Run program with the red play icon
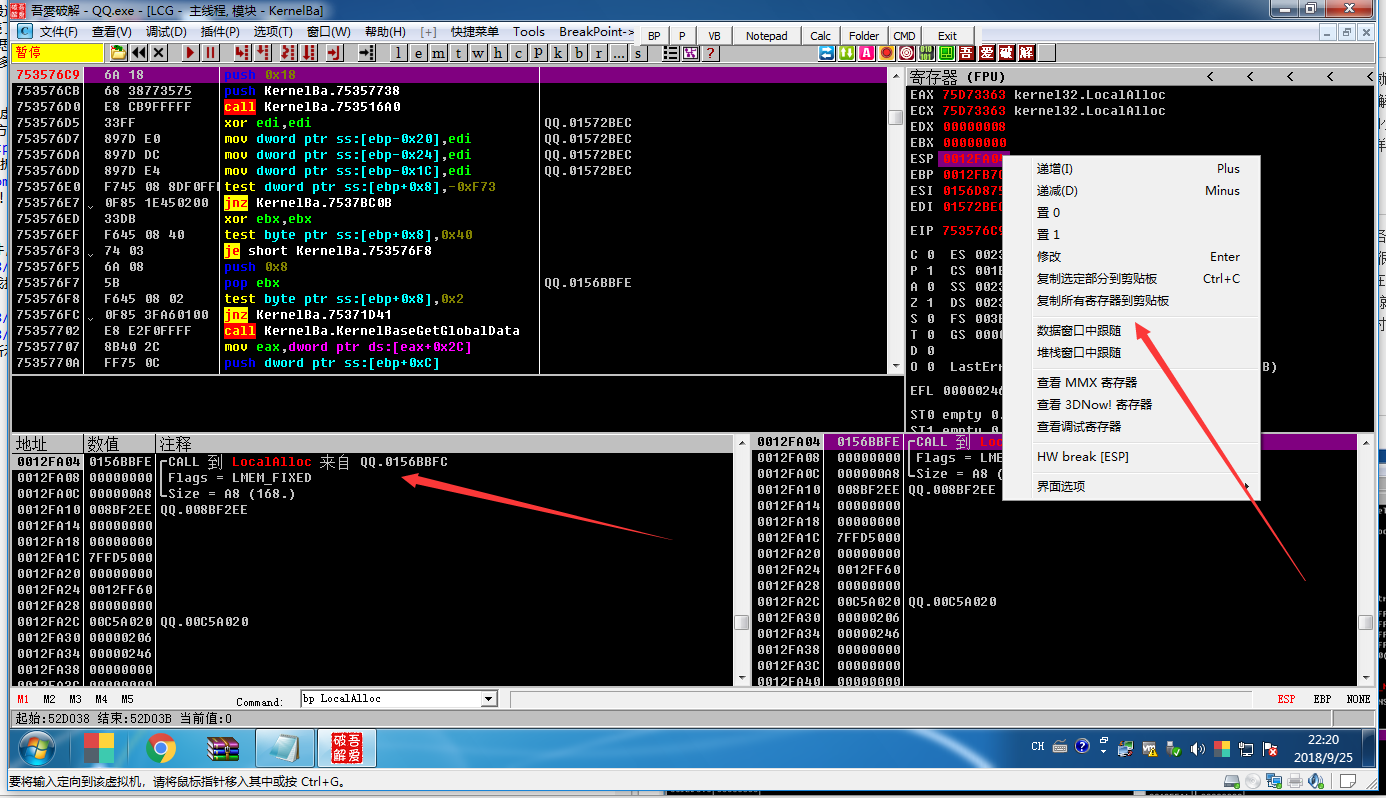This screenshot has height=798, width=1386. [190, 53]
